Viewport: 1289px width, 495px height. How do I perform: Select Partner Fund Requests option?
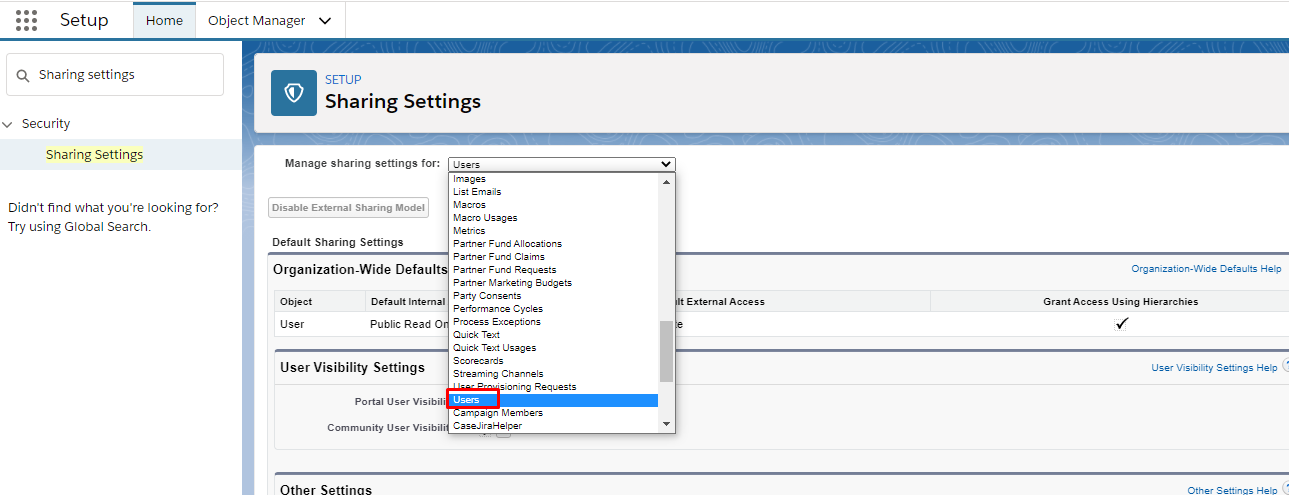(x=553, y=270)
